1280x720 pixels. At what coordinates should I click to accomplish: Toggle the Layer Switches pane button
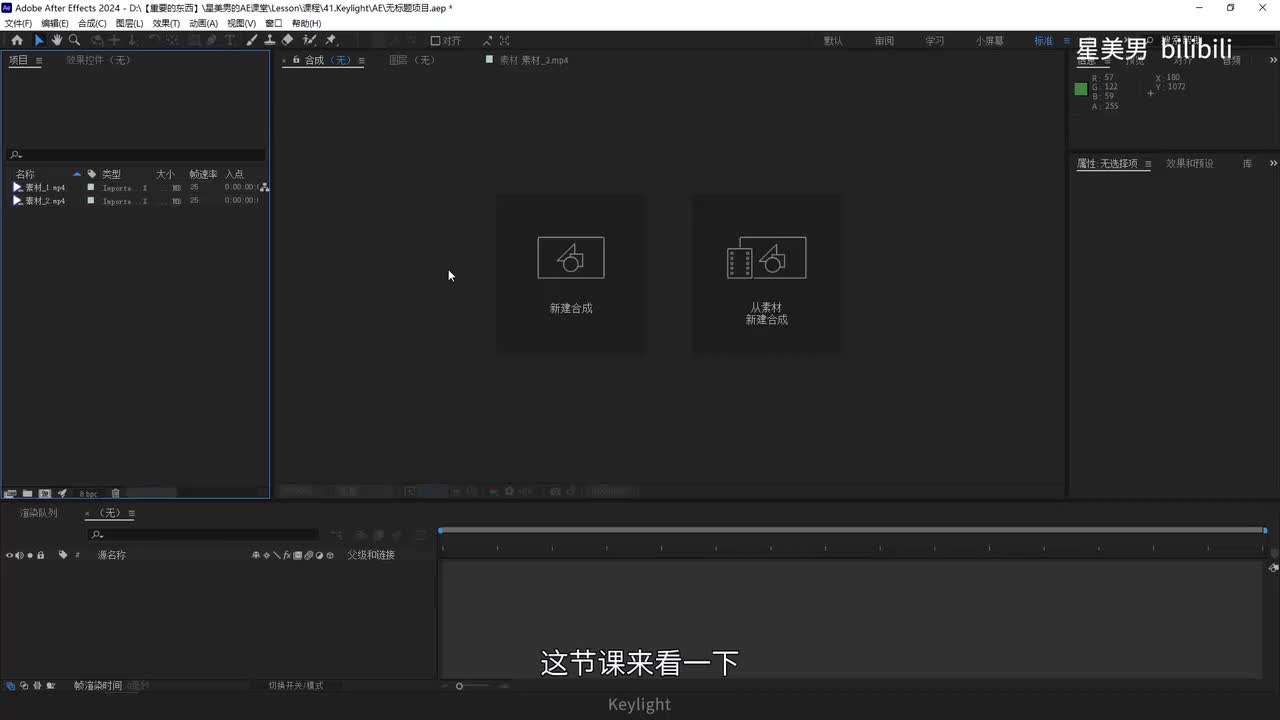click(x=10, y=685)
